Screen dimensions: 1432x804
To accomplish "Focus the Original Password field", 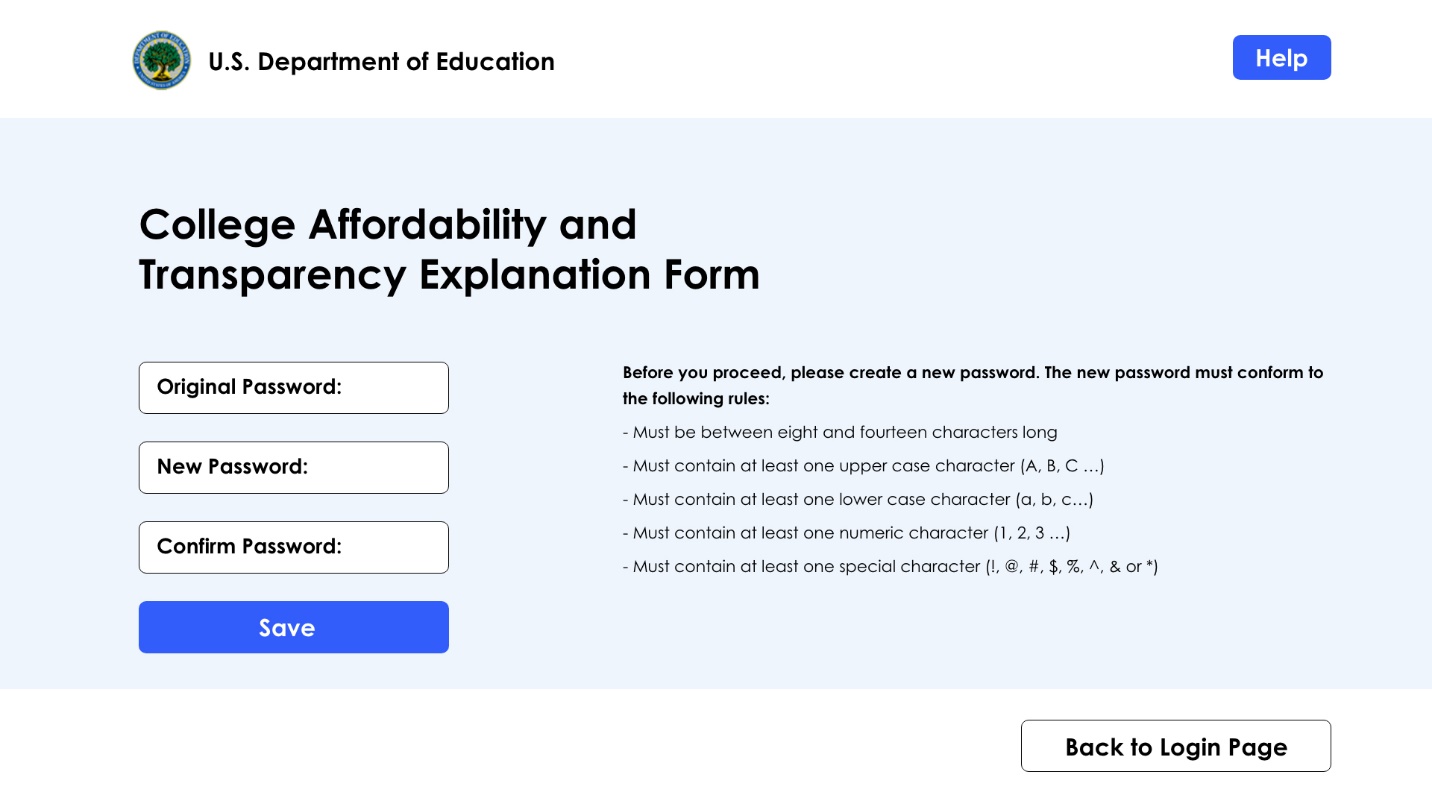I will click(293, 388).
